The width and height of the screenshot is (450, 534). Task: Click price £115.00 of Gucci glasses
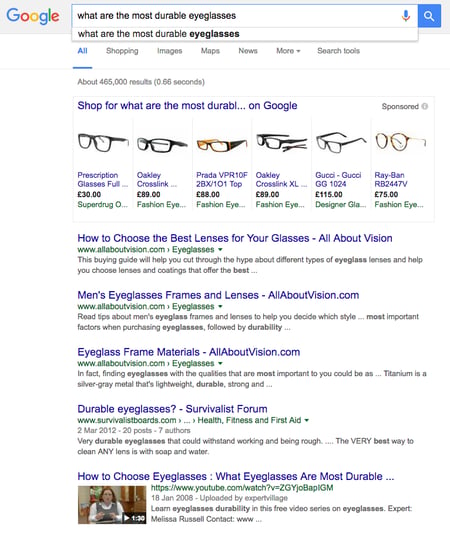[329, 194]
